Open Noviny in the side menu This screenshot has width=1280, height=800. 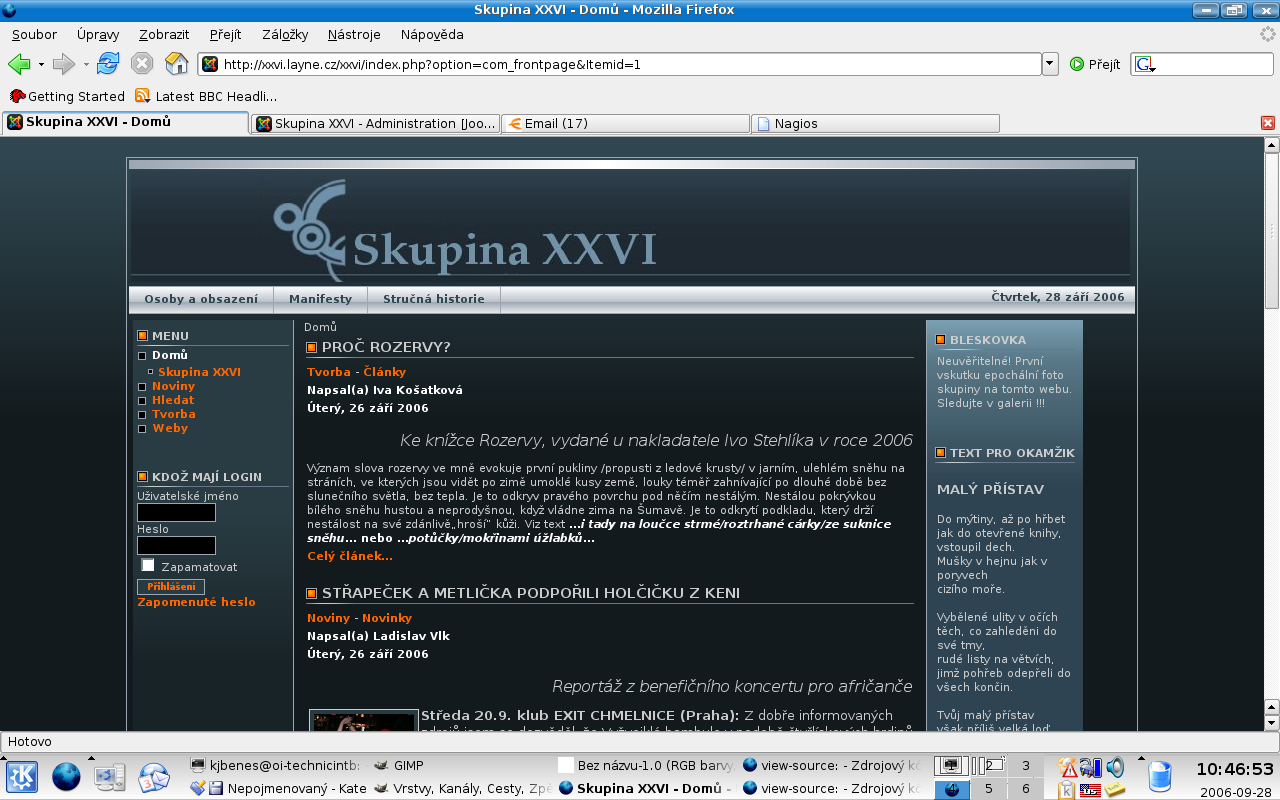click(x=173, y=386)
